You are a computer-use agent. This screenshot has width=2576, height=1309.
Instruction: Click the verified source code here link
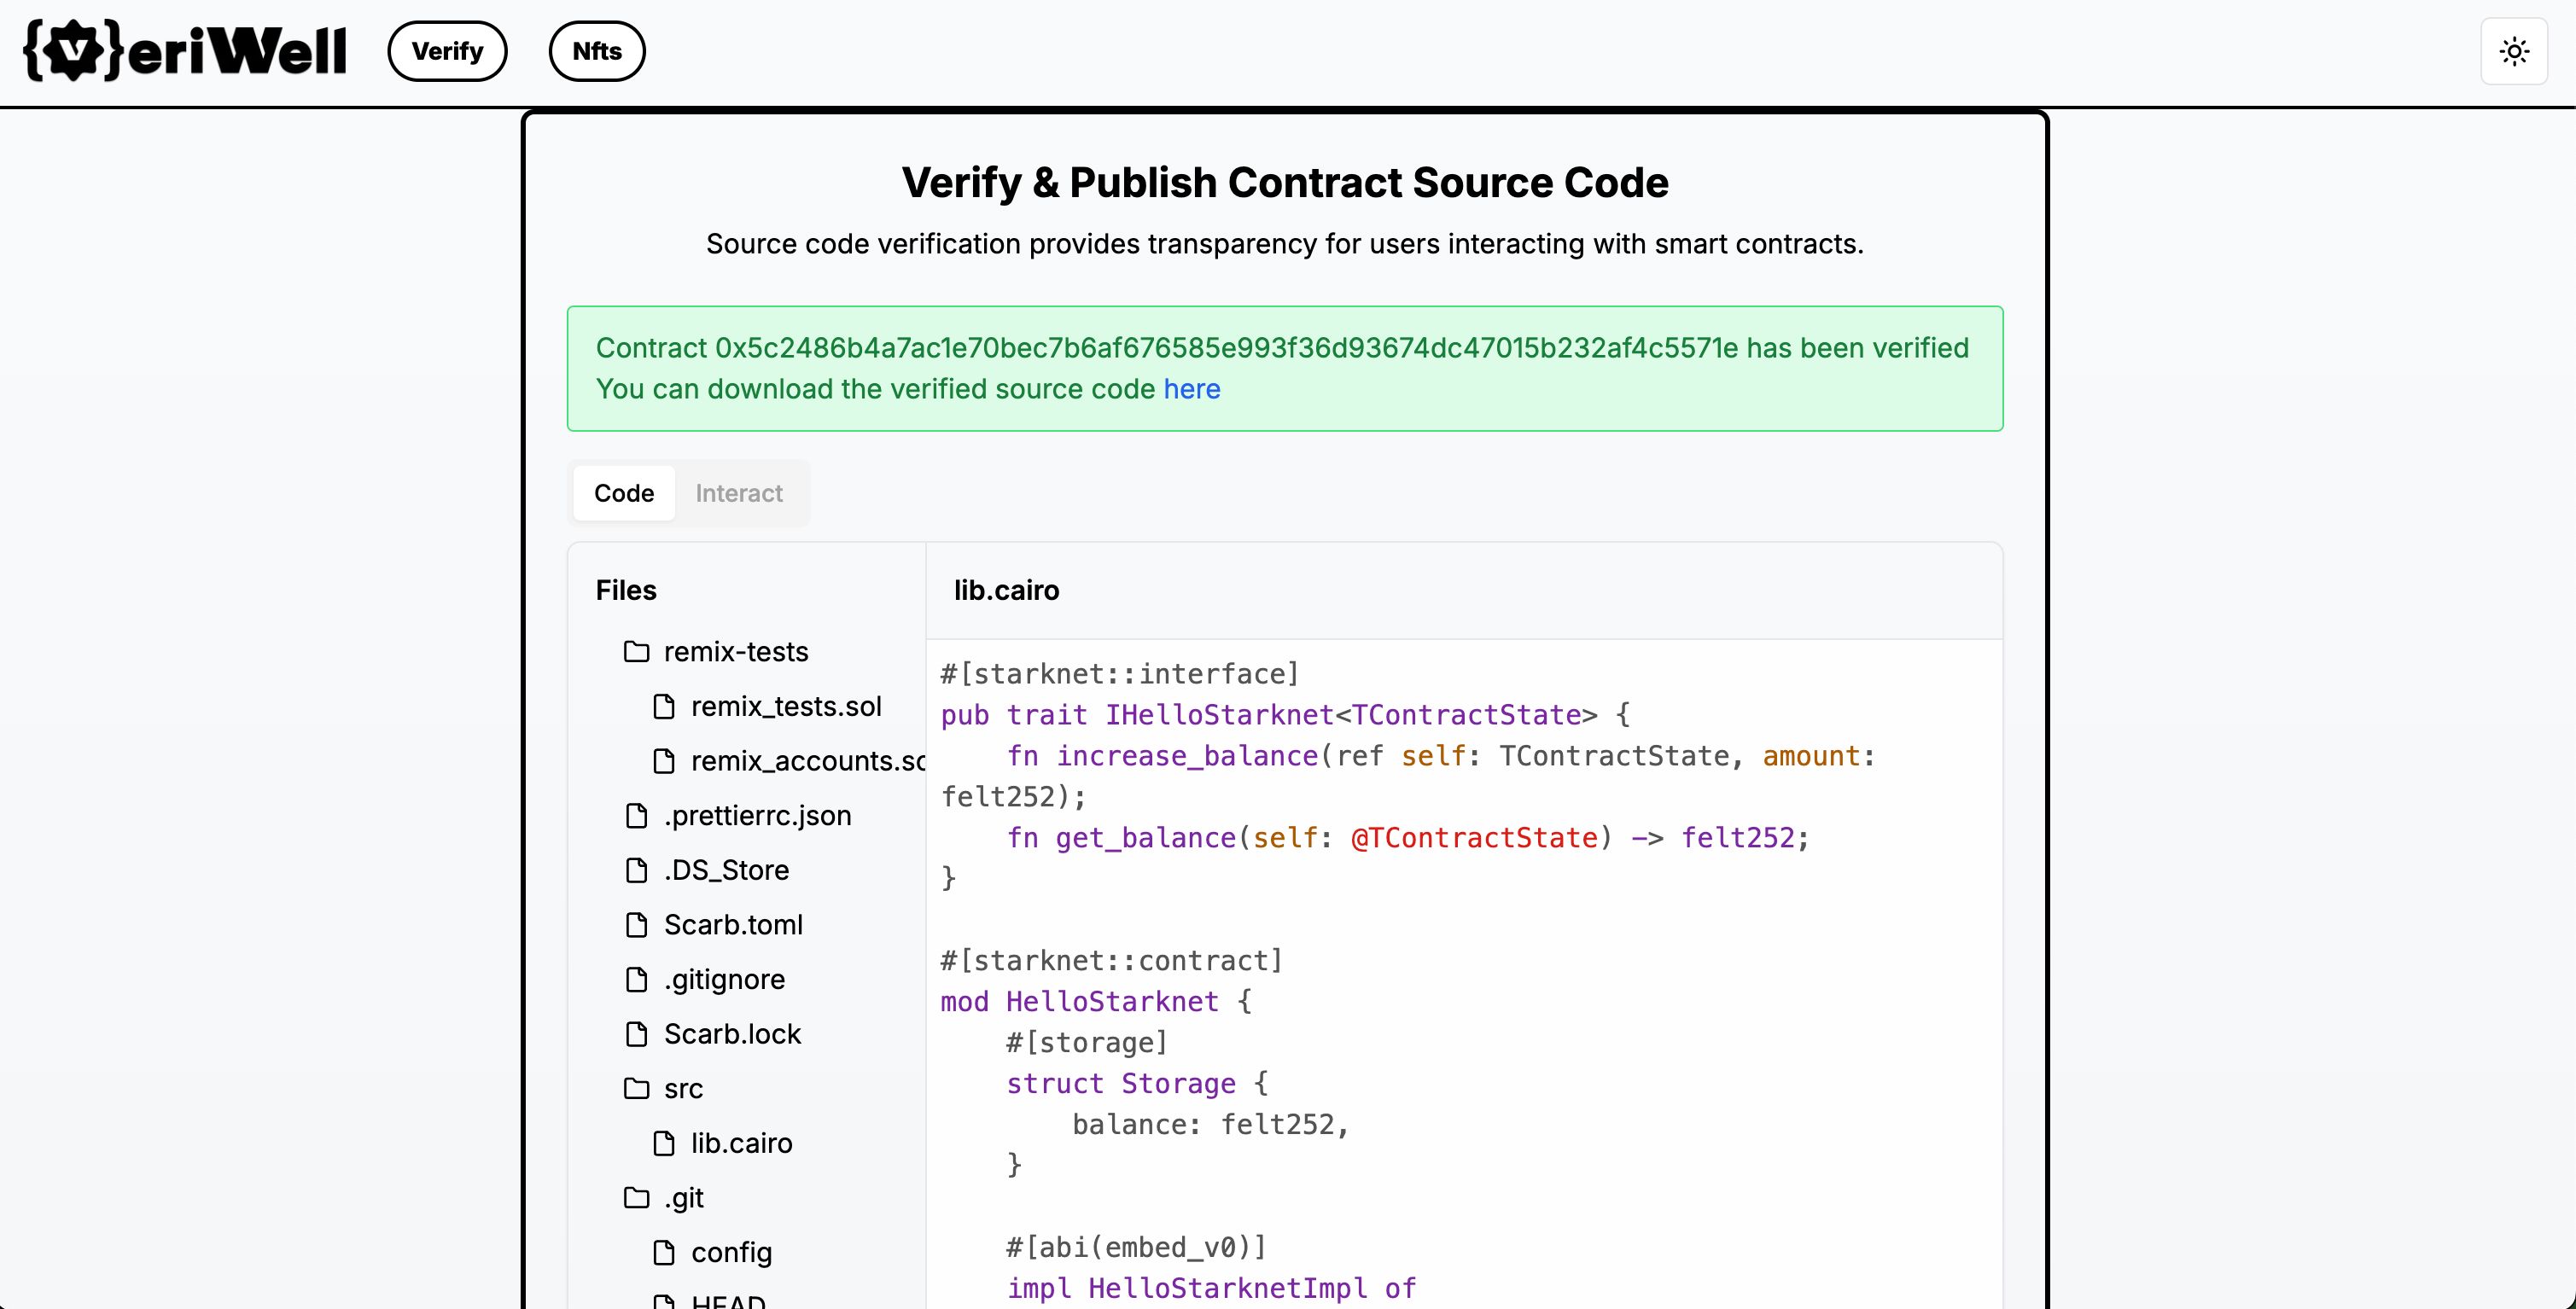pos(1192,387)
